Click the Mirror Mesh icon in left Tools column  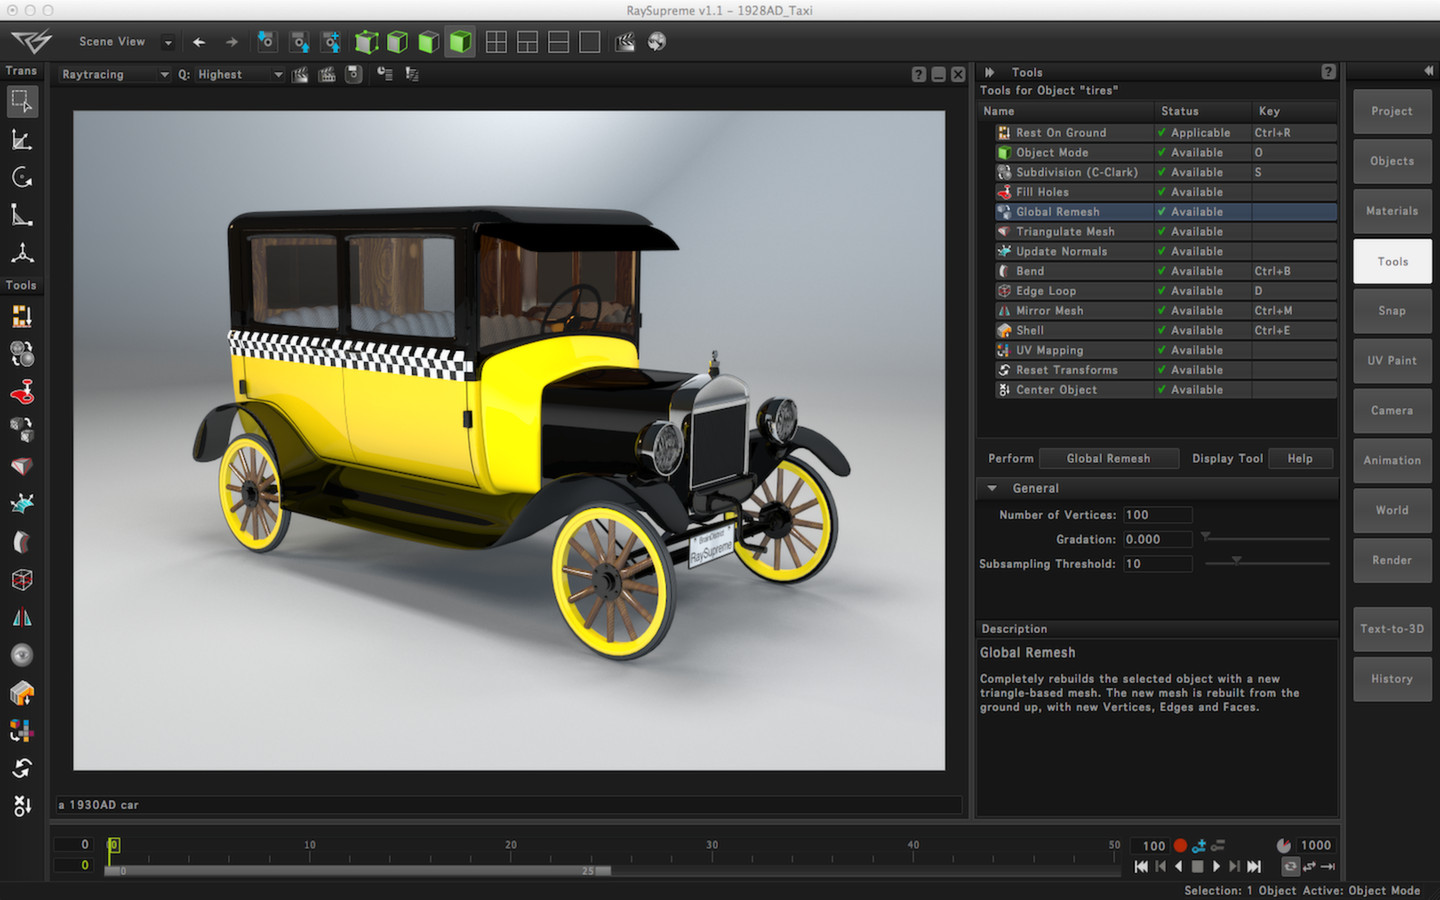pyautogui.click(x=22, y=617)
